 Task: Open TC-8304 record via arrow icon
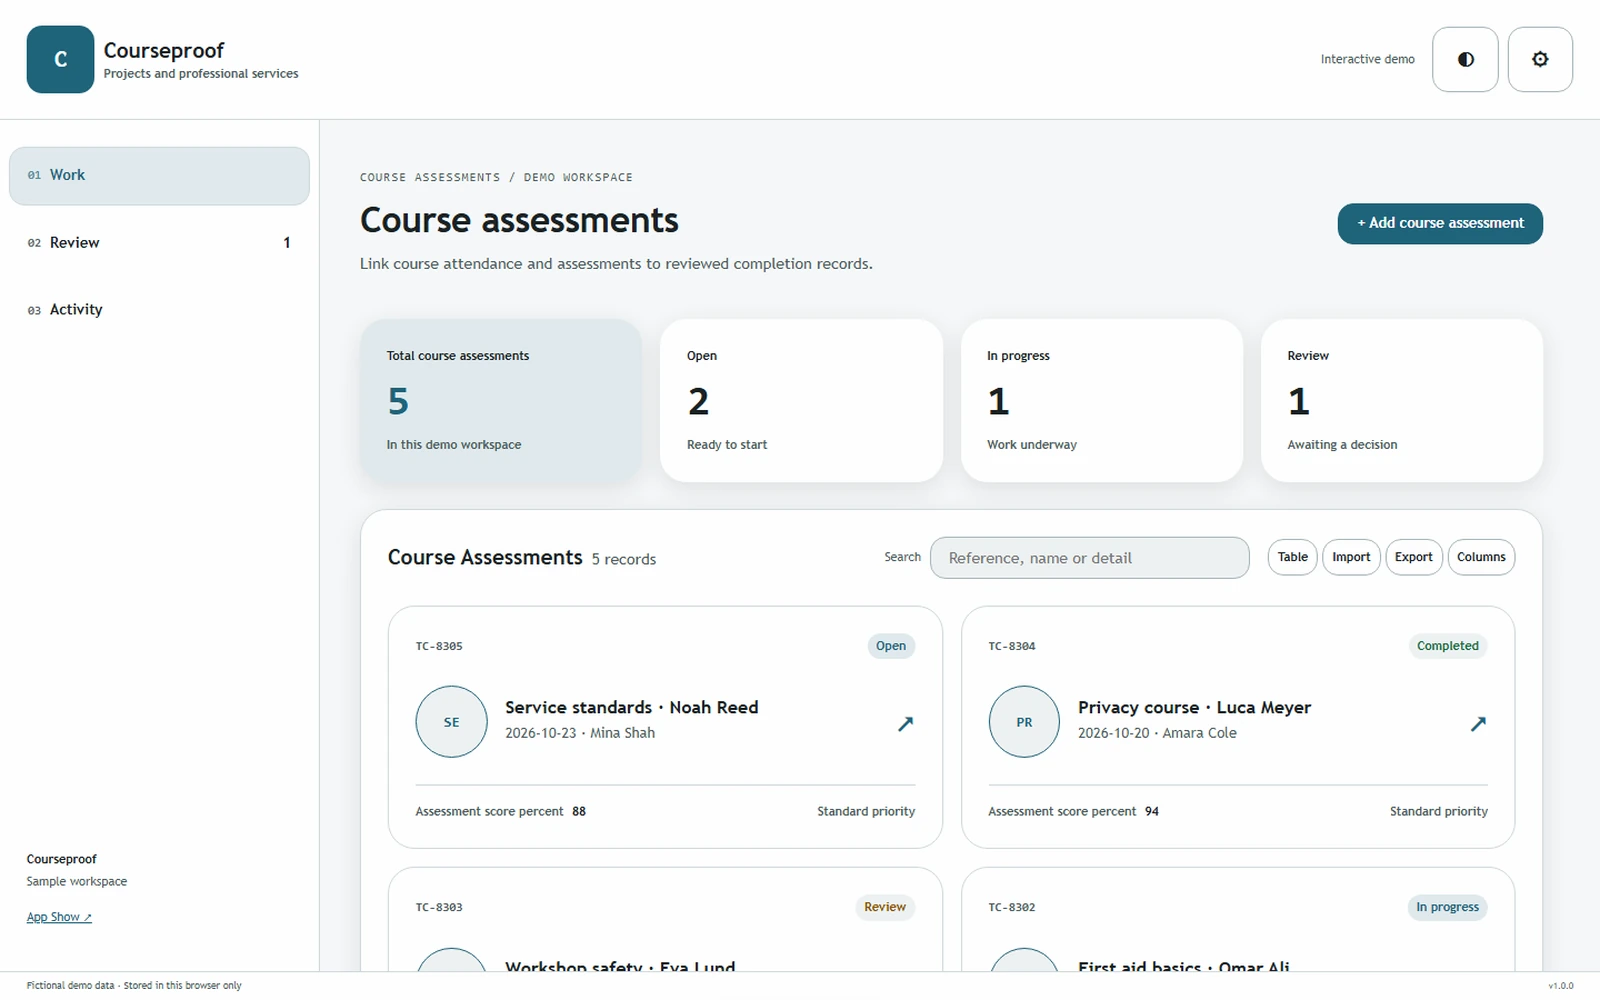[1478, 723]
